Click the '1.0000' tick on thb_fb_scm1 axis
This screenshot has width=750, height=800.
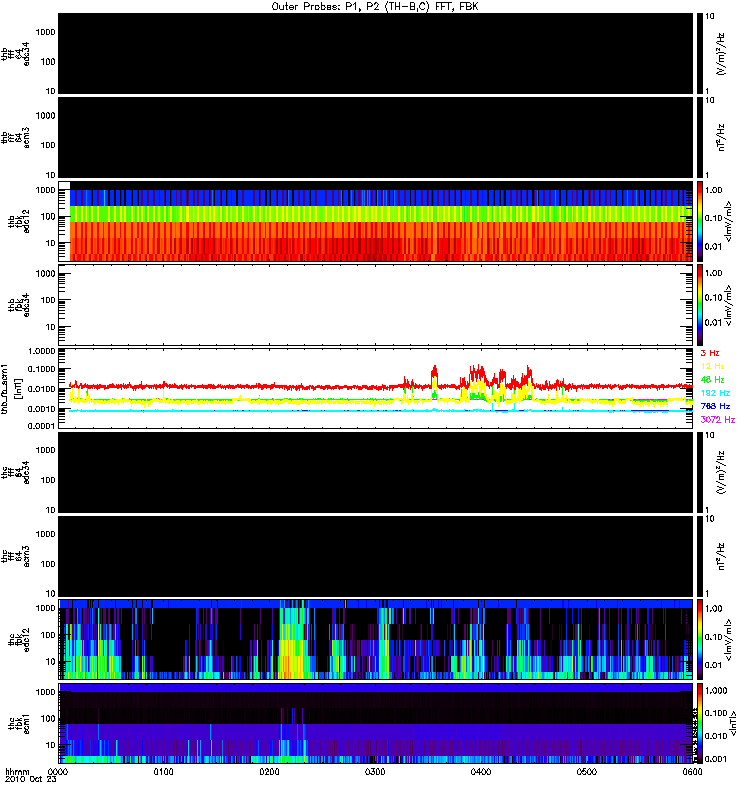pyautogui.click(x=42, y=351)
